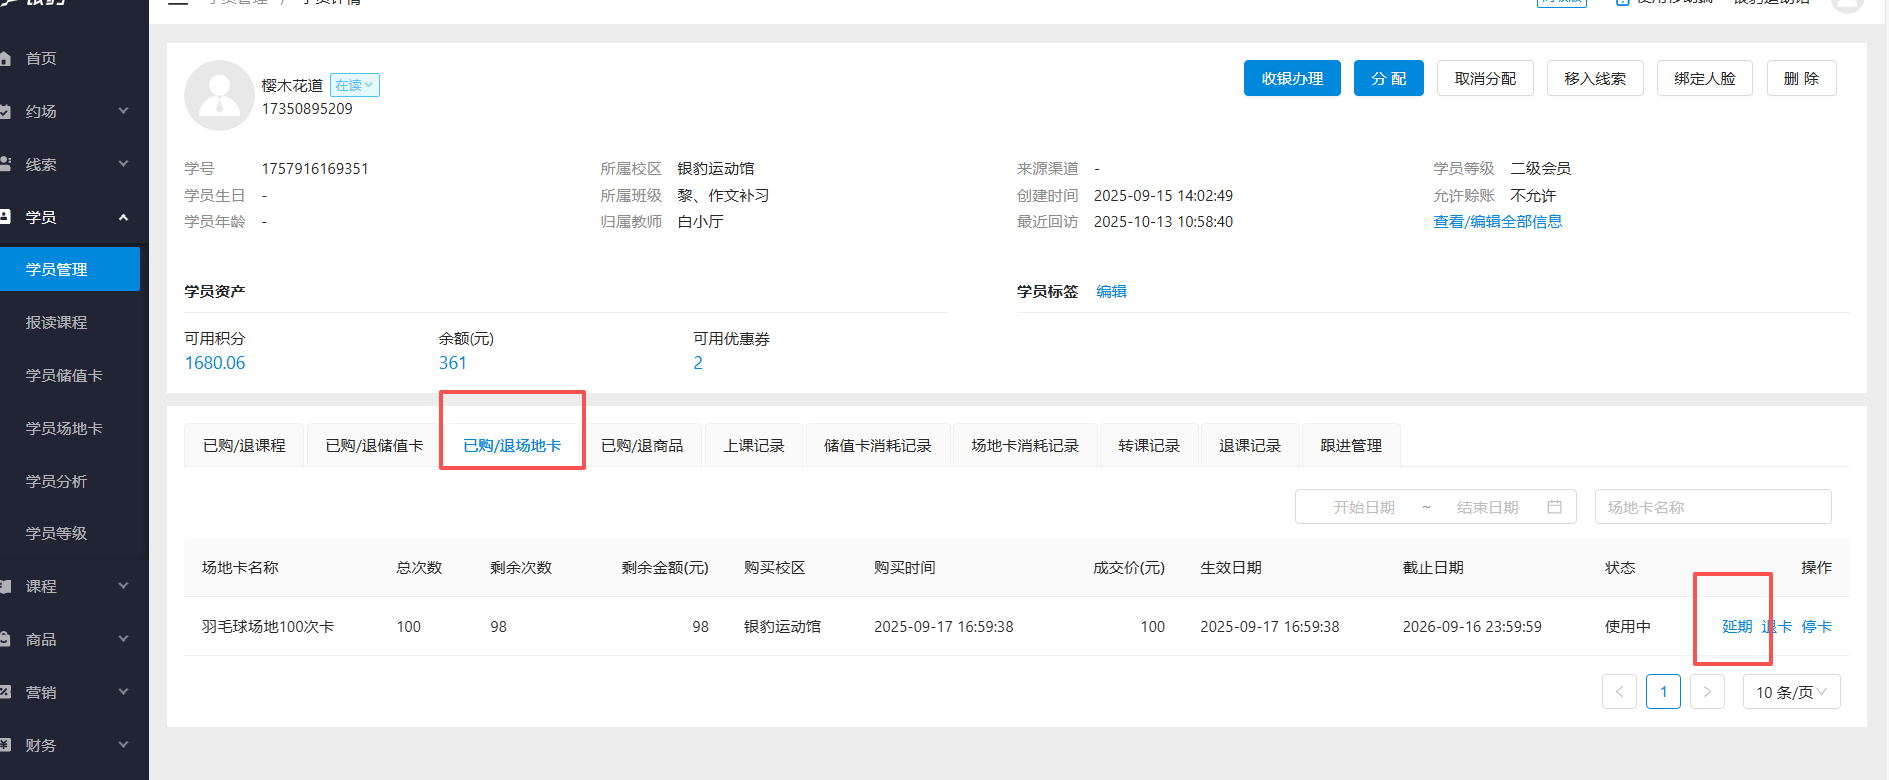Image resolution: width=1889 pixels, height=780 pixels.
Task: Click the 分配 button
Action: [1389, 78]
